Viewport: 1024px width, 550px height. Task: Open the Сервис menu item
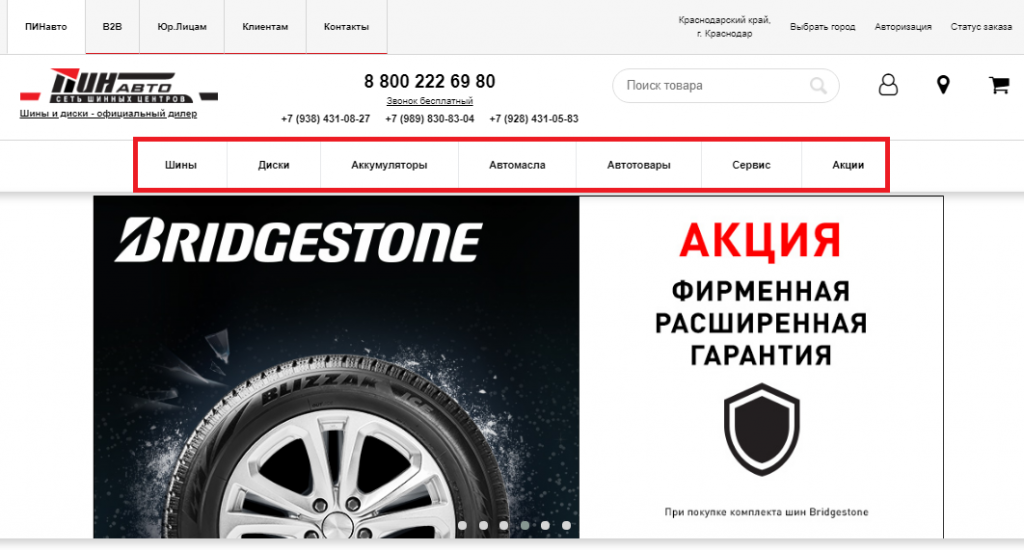(751, 165)
